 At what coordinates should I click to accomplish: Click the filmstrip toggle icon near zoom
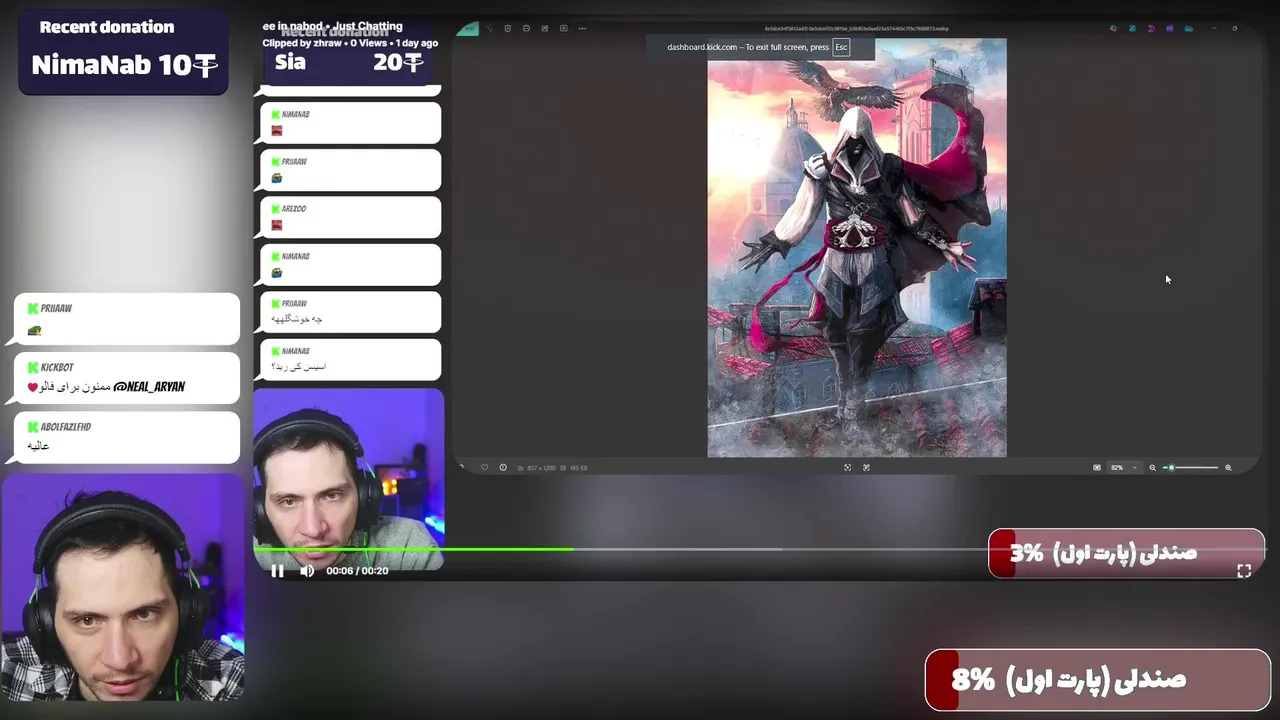coord(1097,467)
